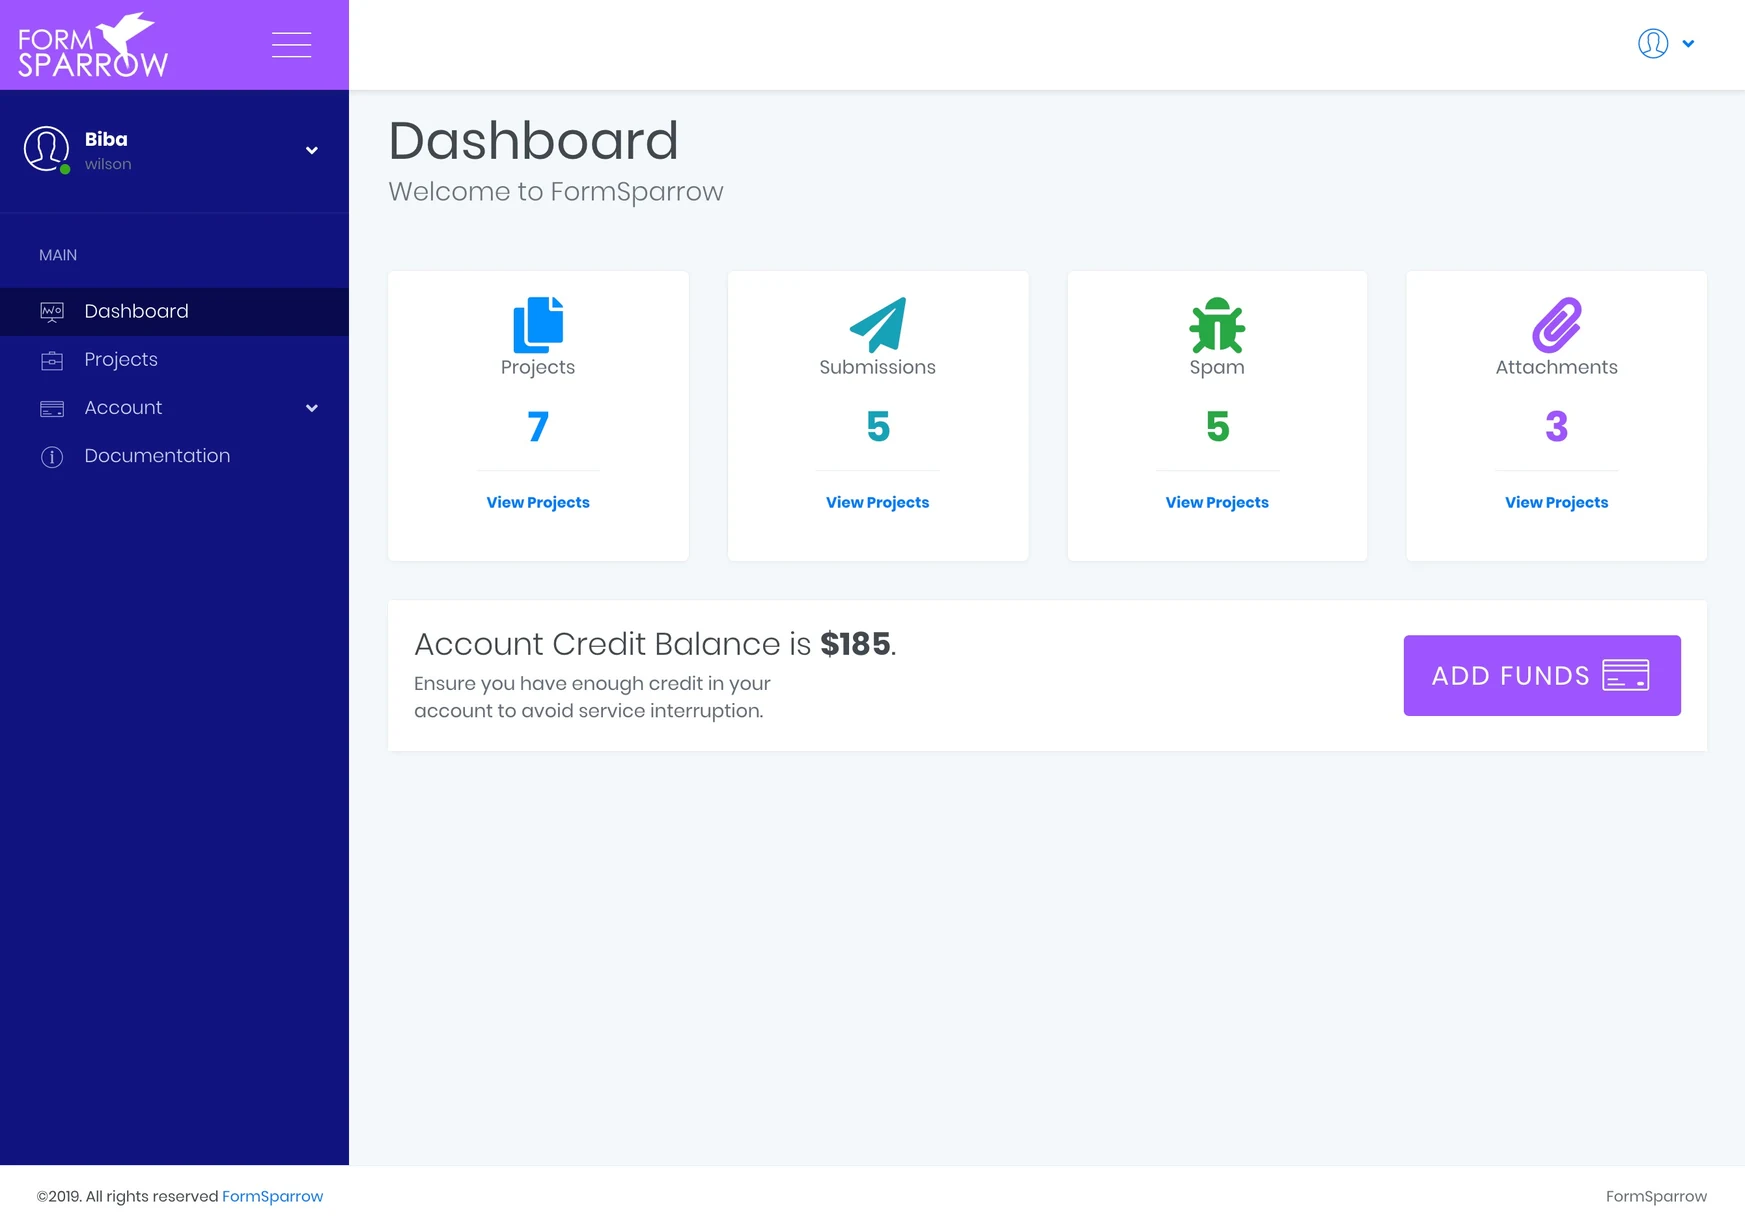
Task: Click the Dashboard page heading
Action: 533,141
